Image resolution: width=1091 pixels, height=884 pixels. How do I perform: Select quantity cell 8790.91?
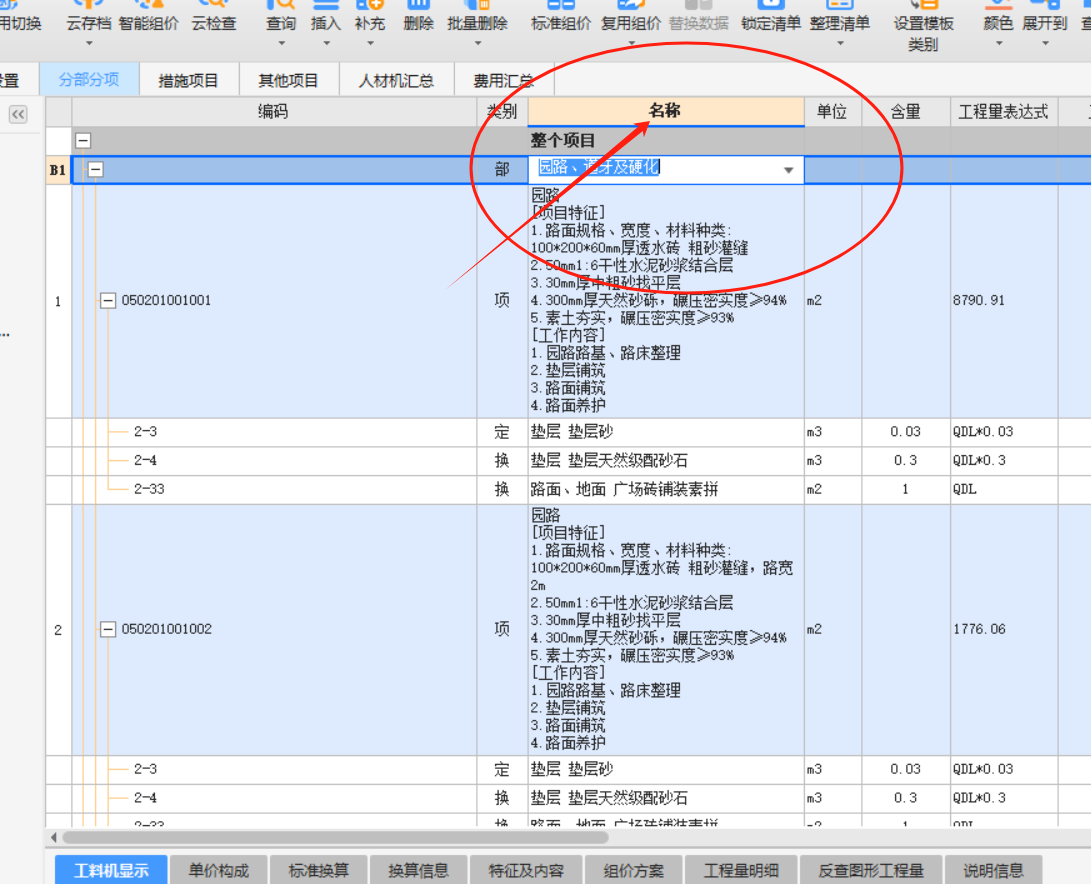(1003, 301)
